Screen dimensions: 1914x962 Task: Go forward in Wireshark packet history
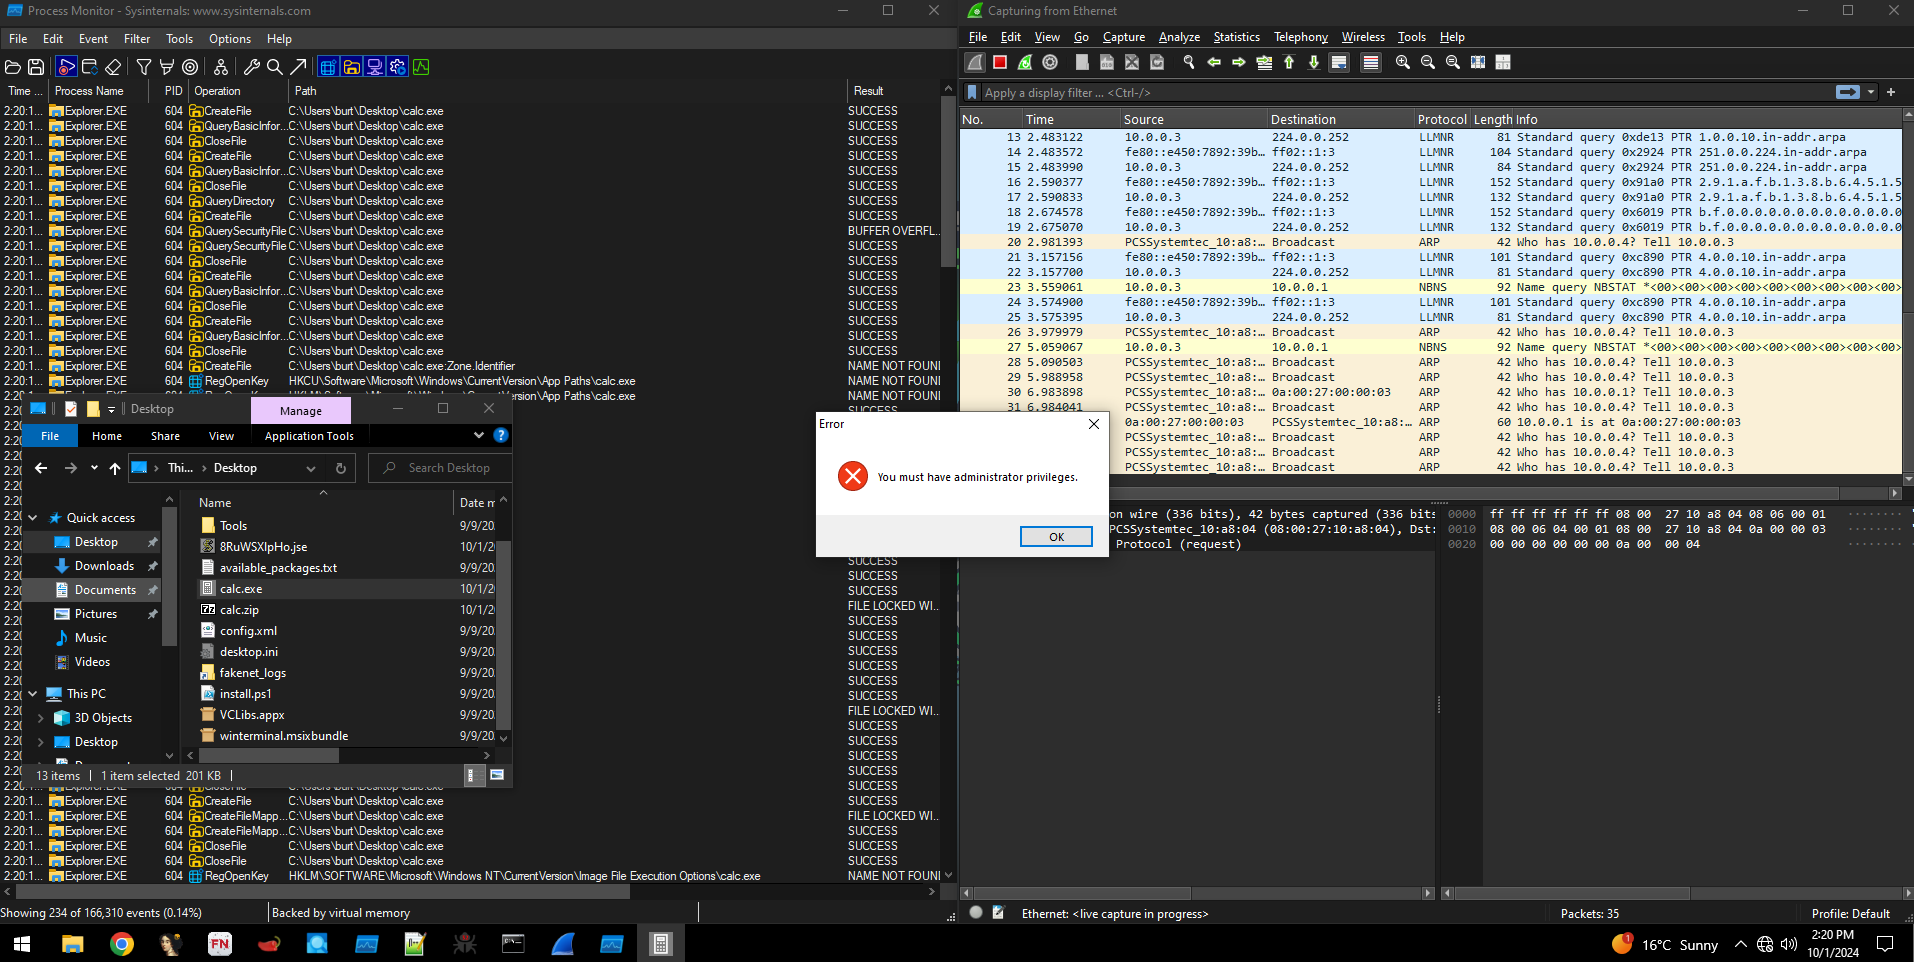(x=1239, y=62)
